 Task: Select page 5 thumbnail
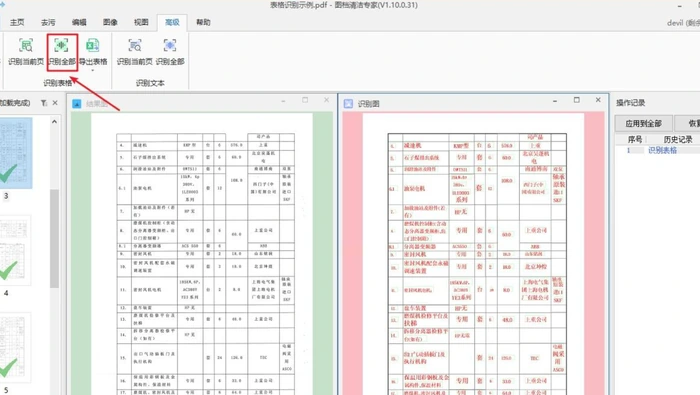coord(16,348)
